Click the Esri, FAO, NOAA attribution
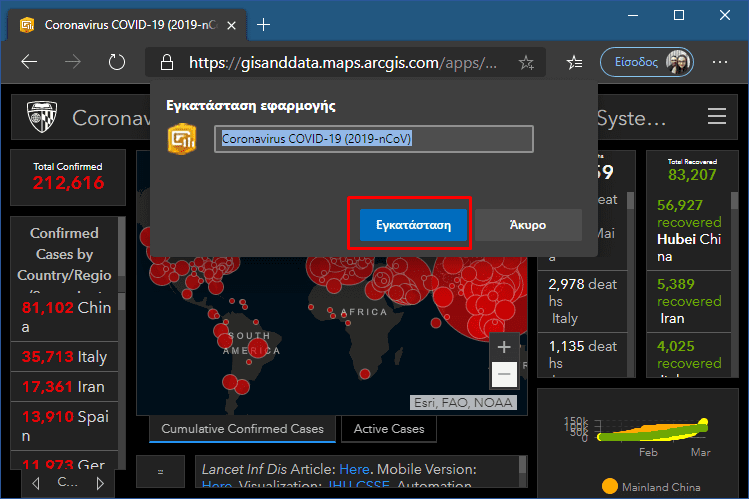 pos(463,403)
